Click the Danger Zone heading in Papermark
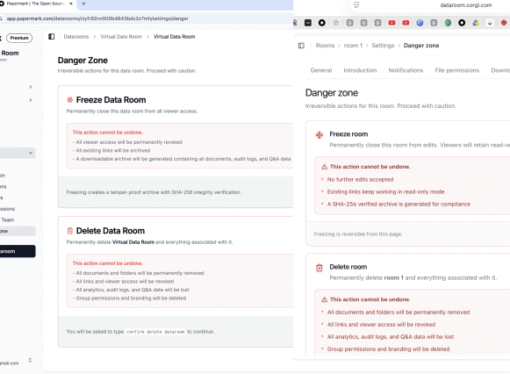510x374 pixels. [83, 60]
